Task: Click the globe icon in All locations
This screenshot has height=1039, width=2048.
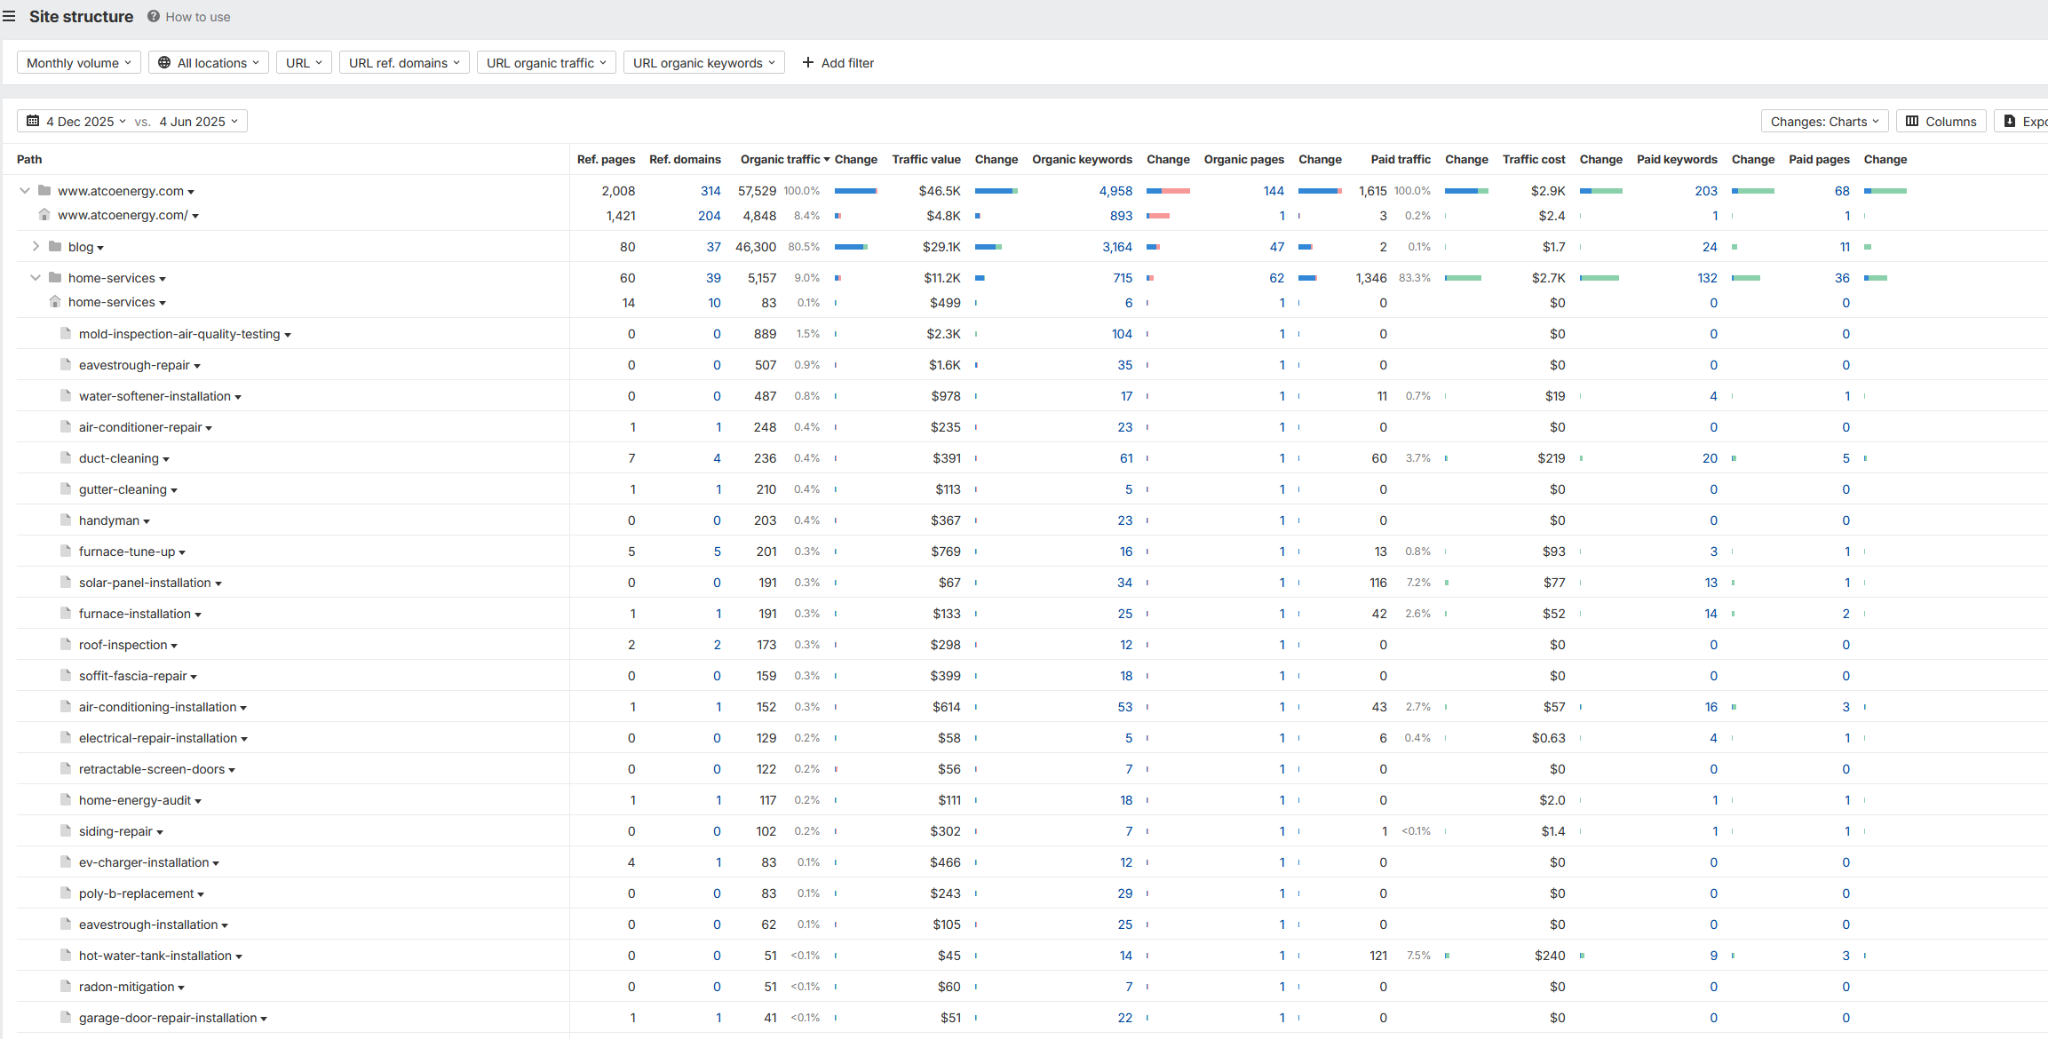Action: [x=164, y=62]
